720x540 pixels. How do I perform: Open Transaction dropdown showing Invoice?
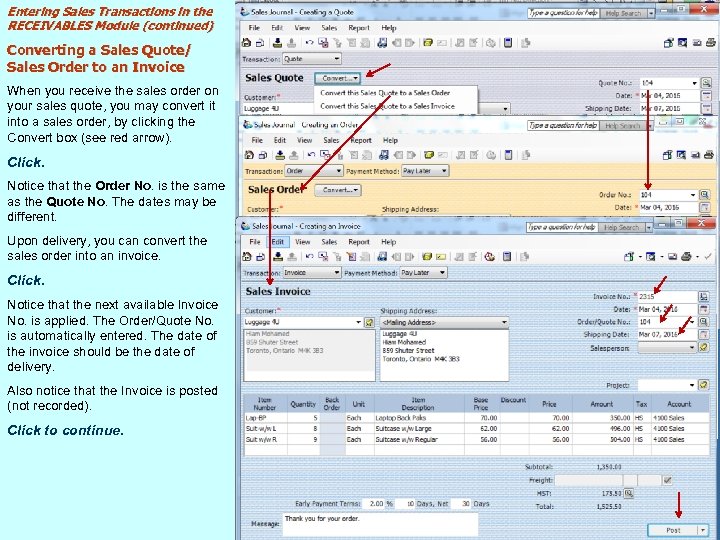pyautogui.click(x=312, y=273)
